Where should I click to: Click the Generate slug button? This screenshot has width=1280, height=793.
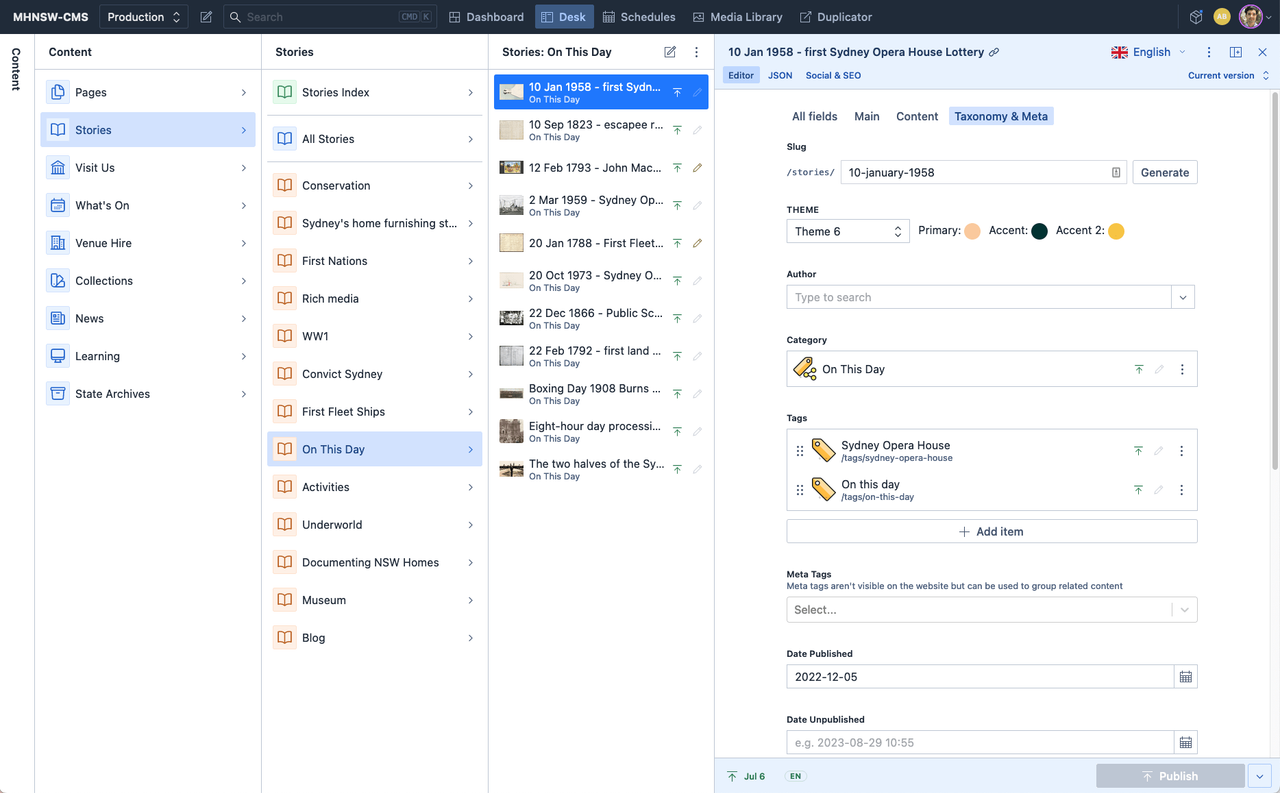point(1165,172)
